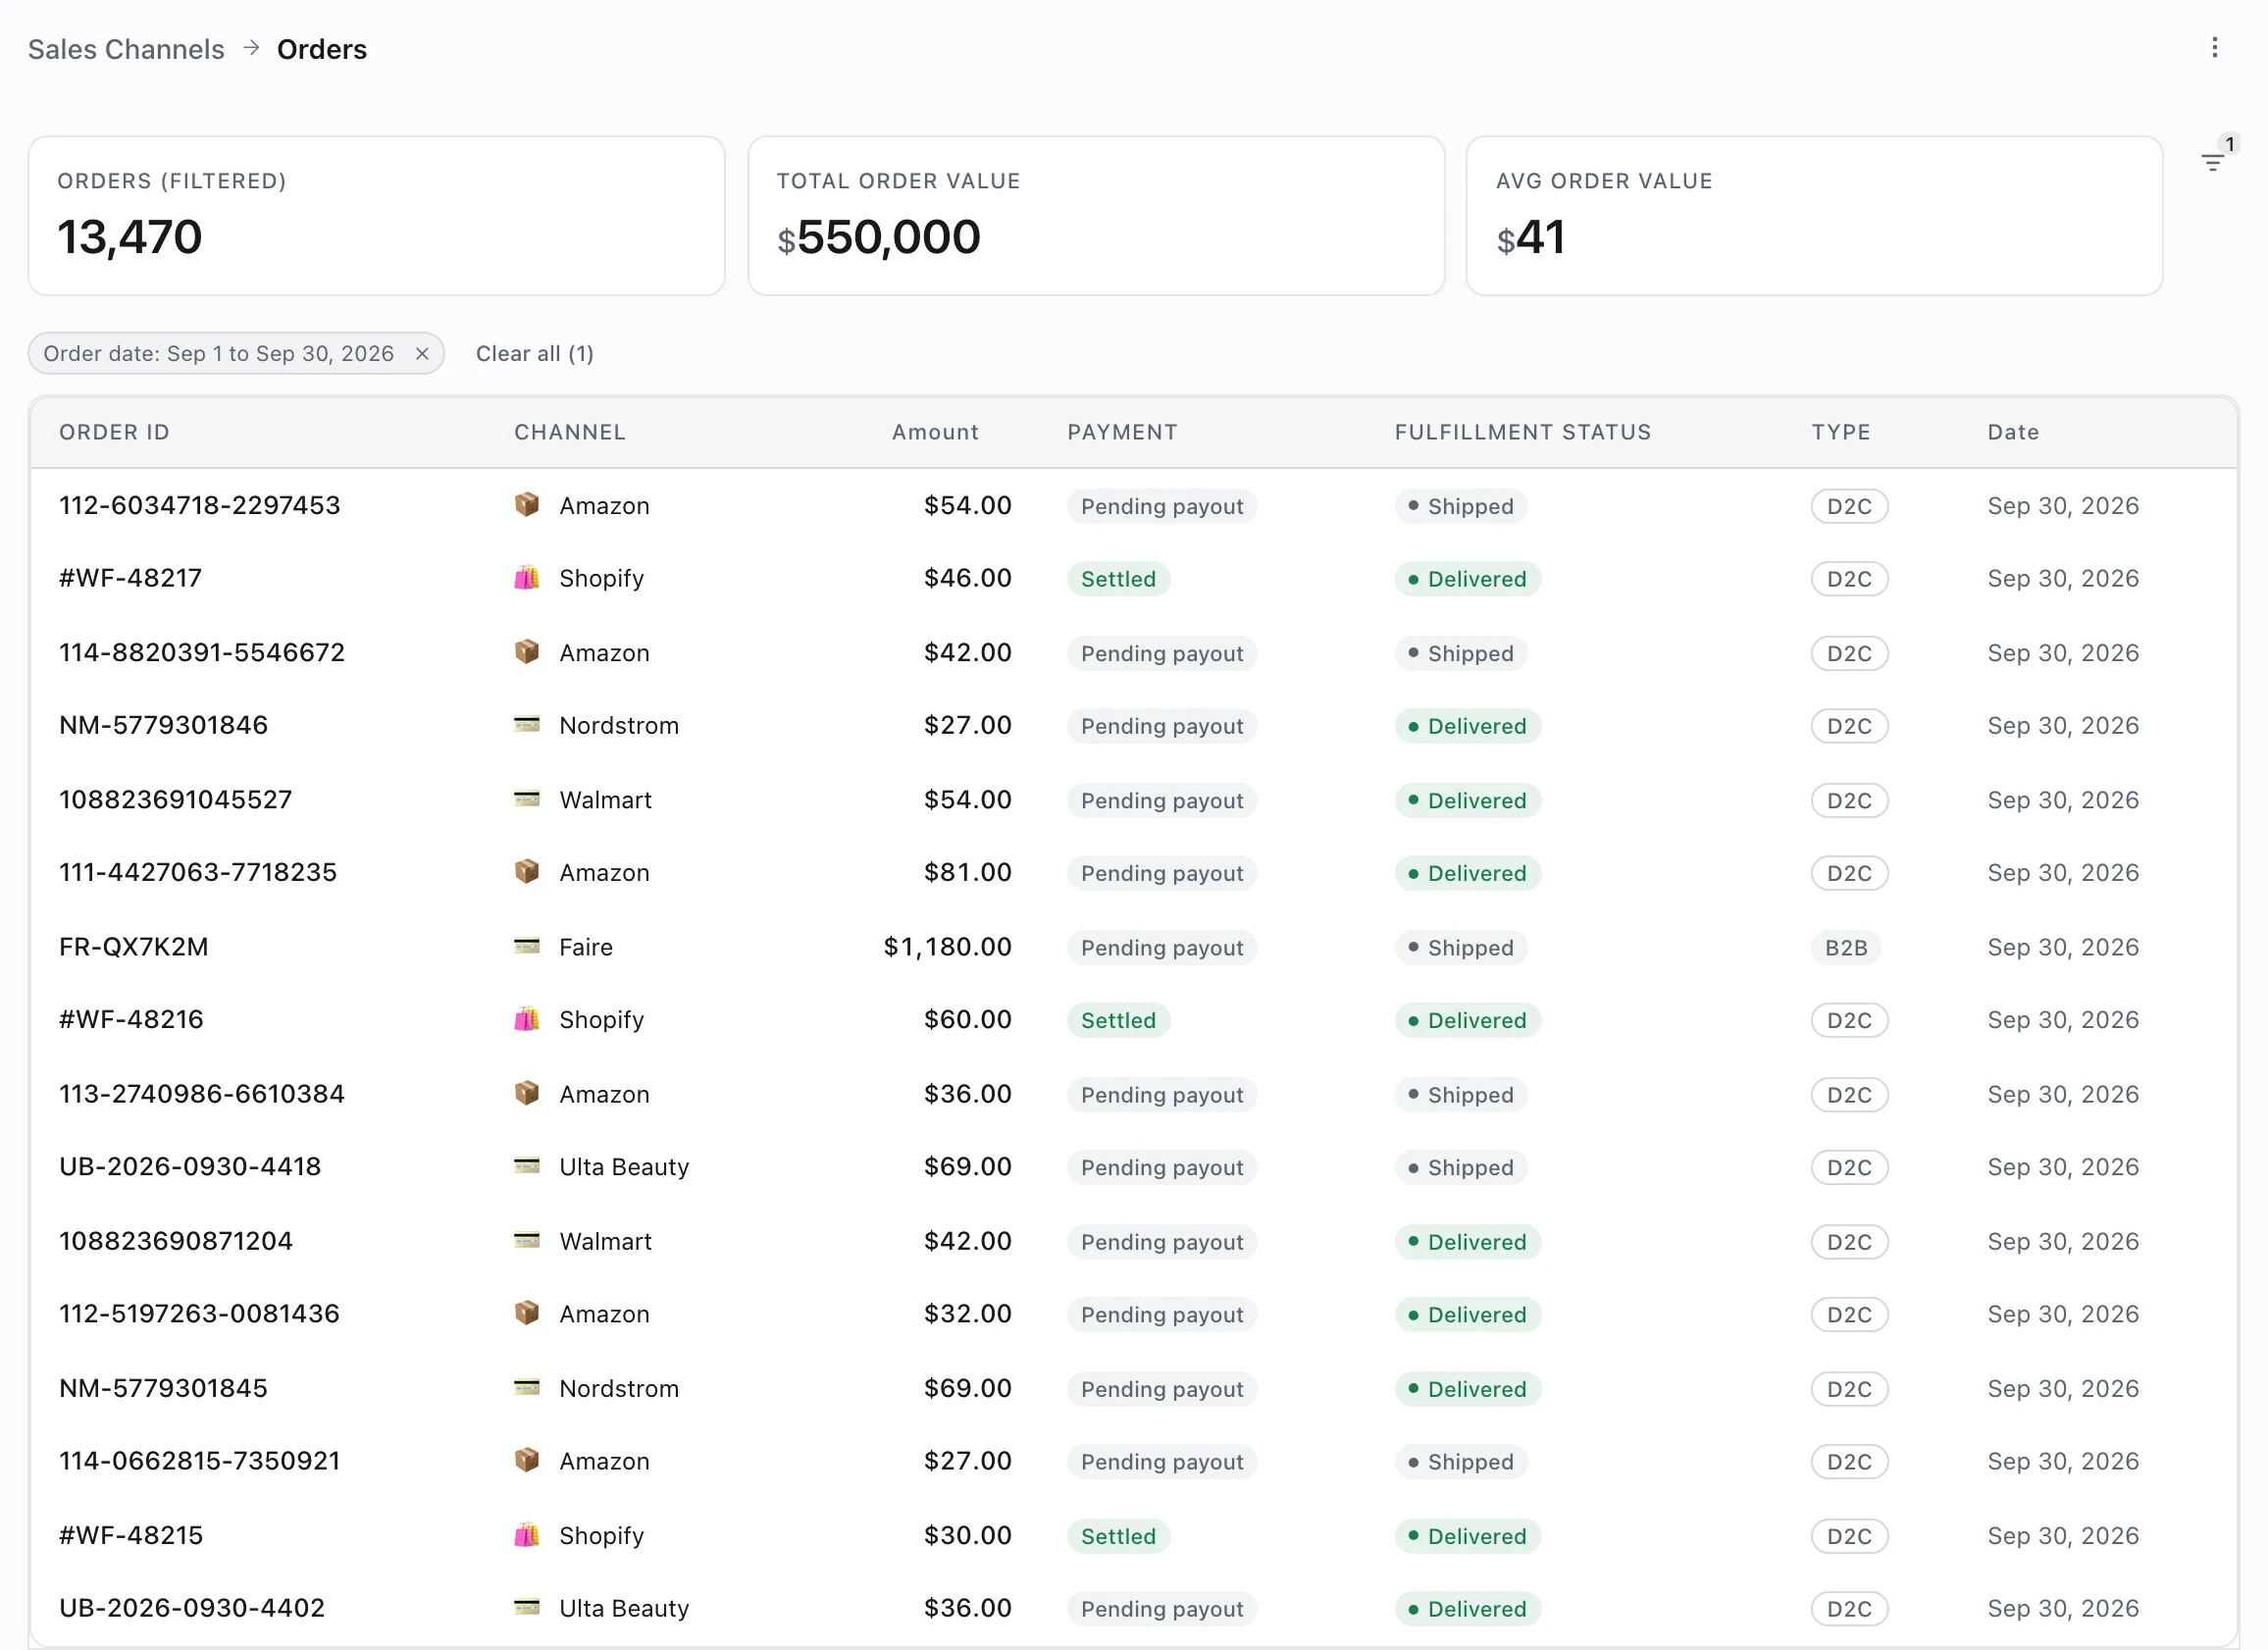Sort by the Date column header
Screen dimensions: 2268x1650
tap(2013, 432)
